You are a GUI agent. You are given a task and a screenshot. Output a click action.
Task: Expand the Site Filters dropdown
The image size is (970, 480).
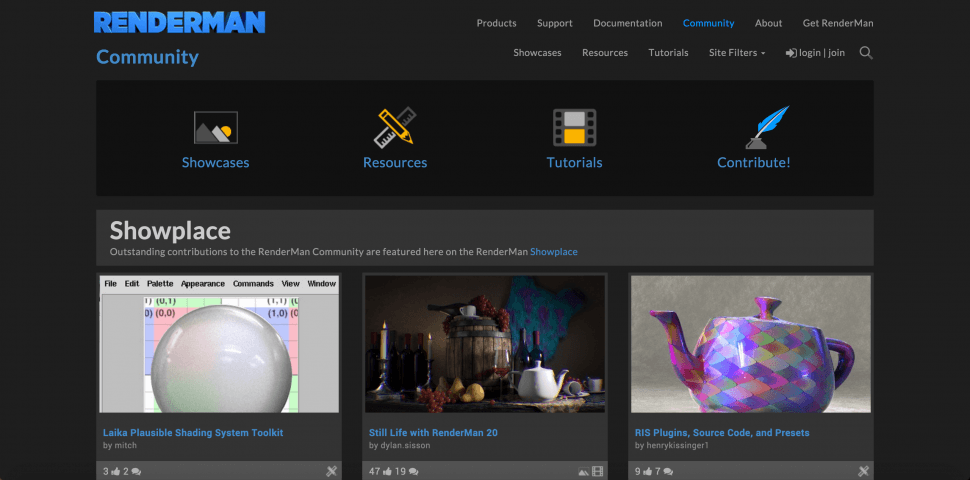(737, 53)
